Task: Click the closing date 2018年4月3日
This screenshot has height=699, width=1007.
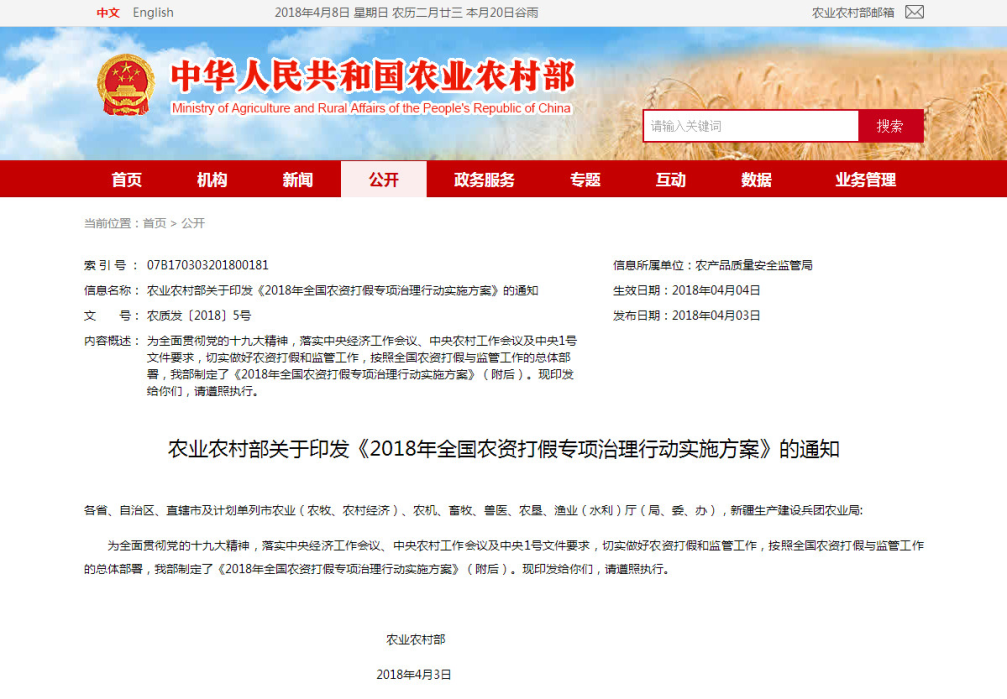Action: 414,675
